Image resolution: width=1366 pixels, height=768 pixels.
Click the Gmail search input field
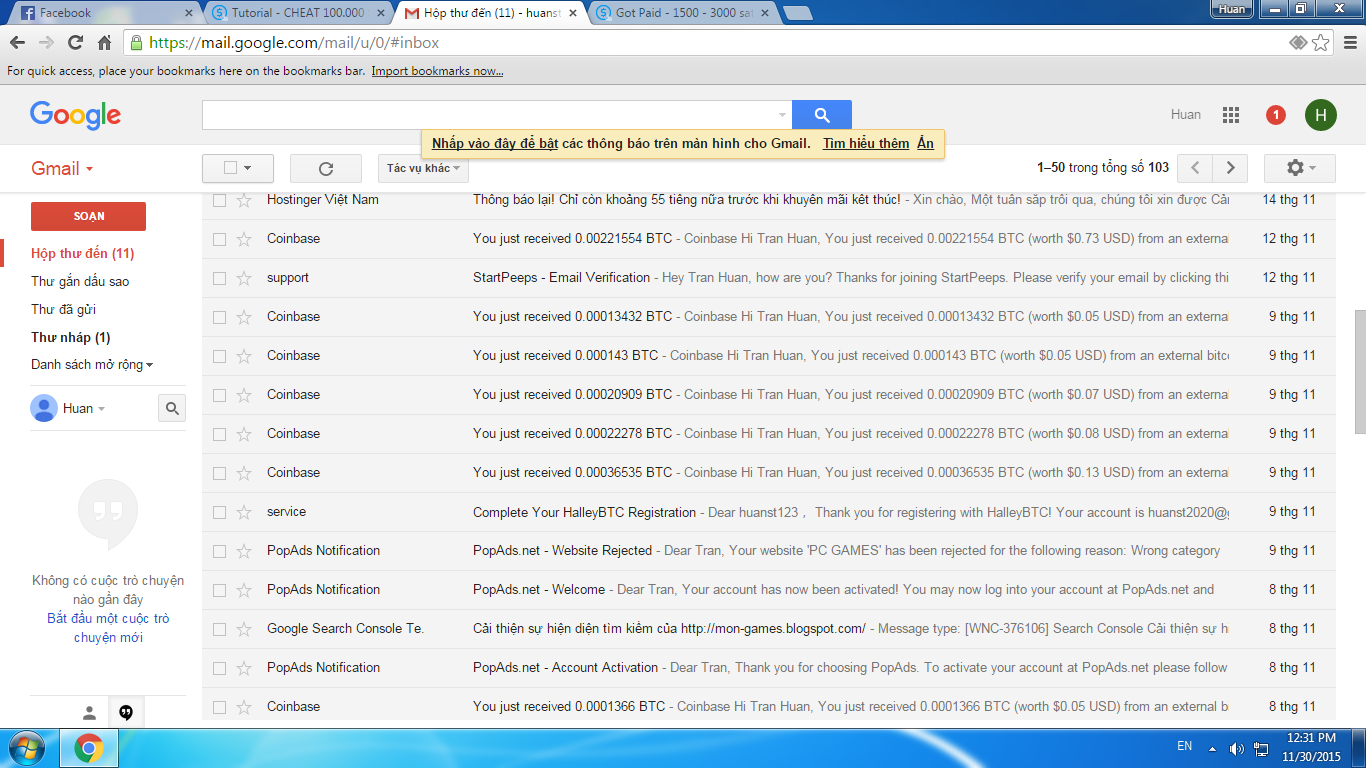click(x=489, y=115)
